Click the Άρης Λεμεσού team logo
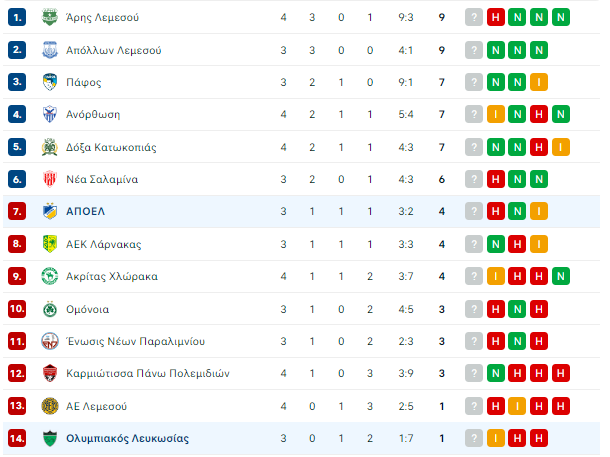This screenshot has height=457, width=610. (x=49, y=17)
